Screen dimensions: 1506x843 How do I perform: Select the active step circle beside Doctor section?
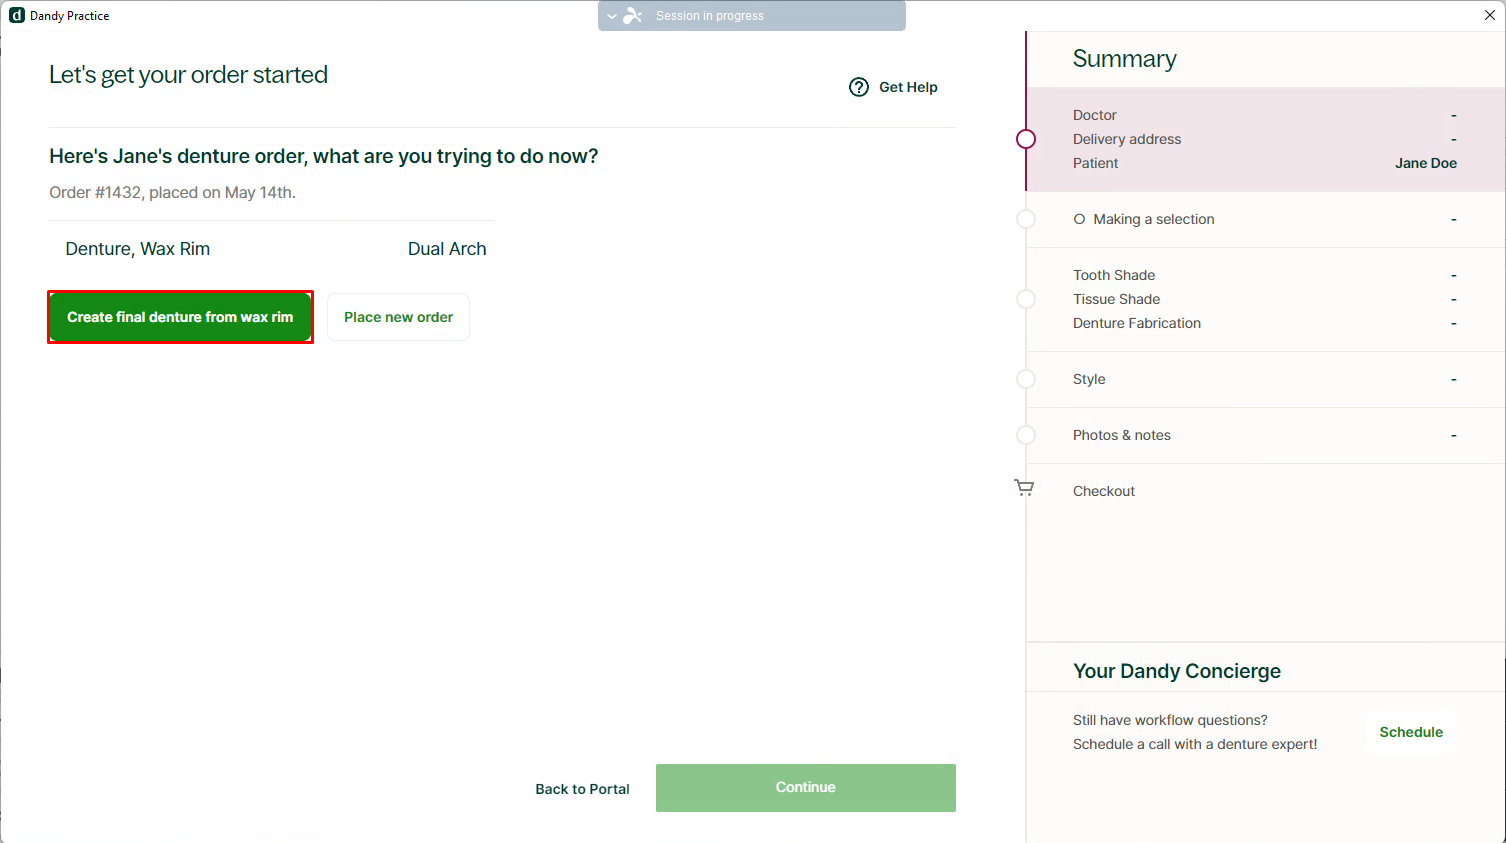tap(1026, 139)
